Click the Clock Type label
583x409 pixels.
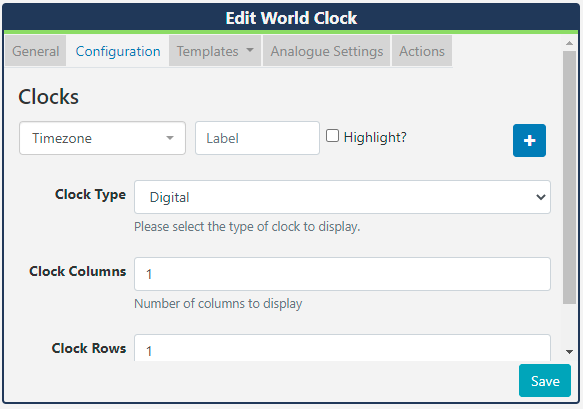(x=90, y=194)
